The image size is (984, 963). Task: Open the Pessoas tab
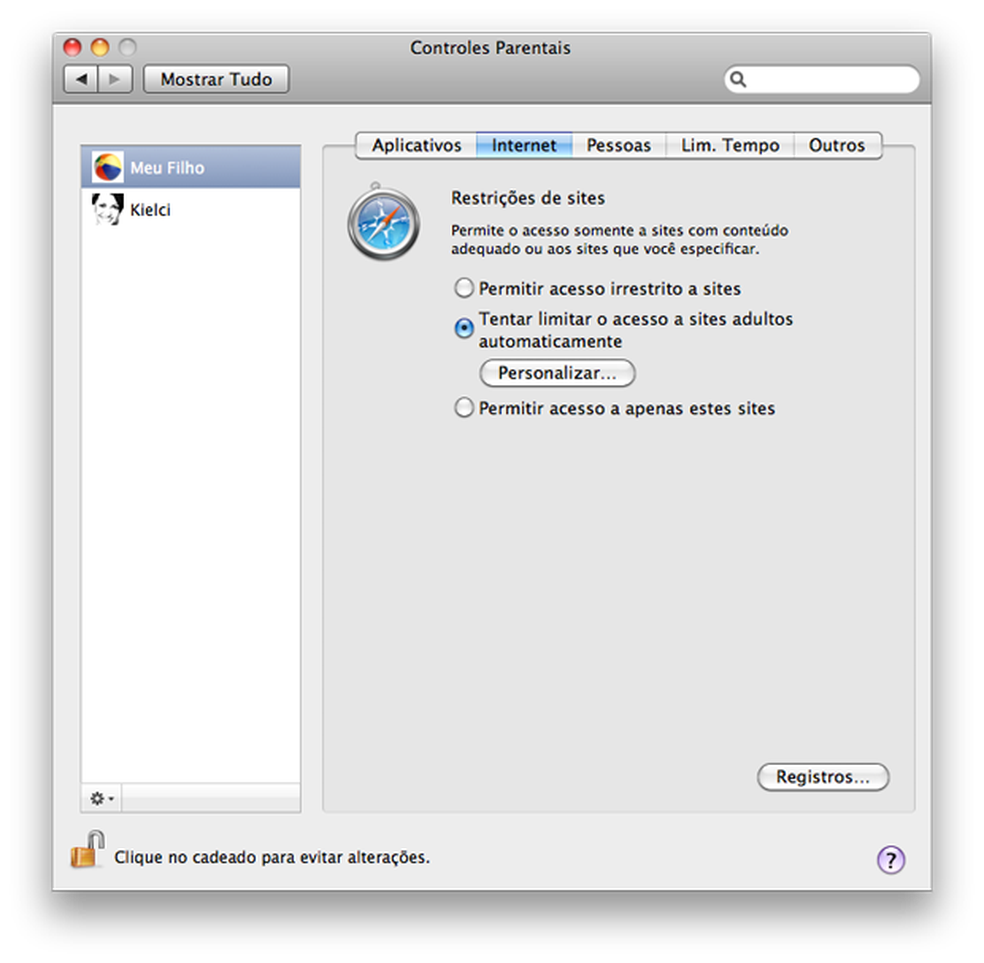click(618, 146)
